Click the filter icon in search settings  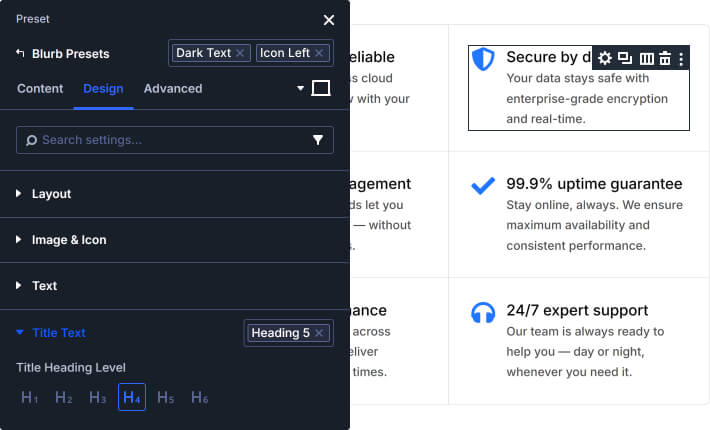click(318, 140)
